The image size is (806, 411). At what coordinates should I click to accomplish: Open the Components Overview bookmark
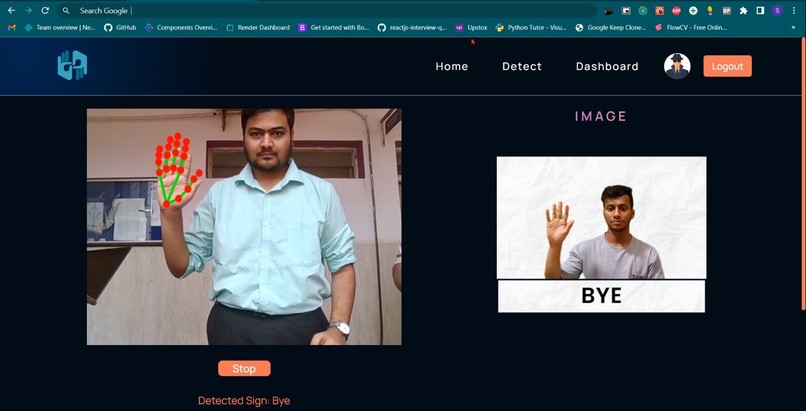tap(181, 28)
